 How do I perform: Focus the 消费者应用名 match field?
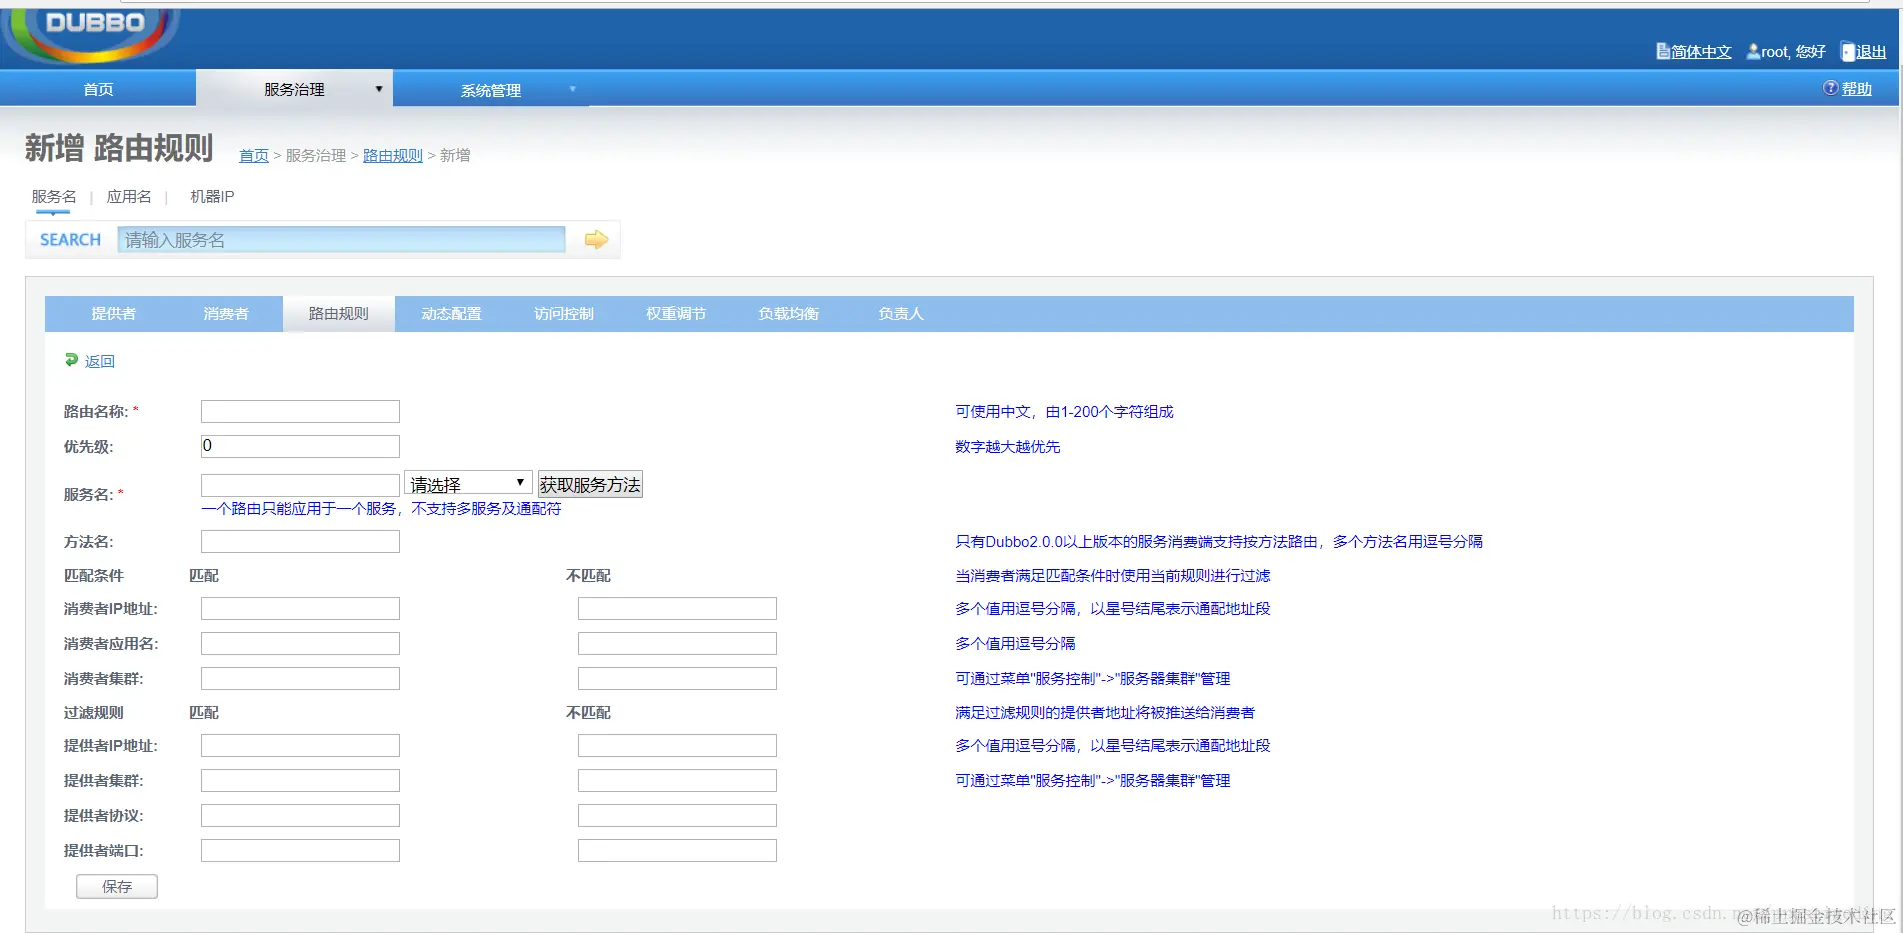click(300, 643)
